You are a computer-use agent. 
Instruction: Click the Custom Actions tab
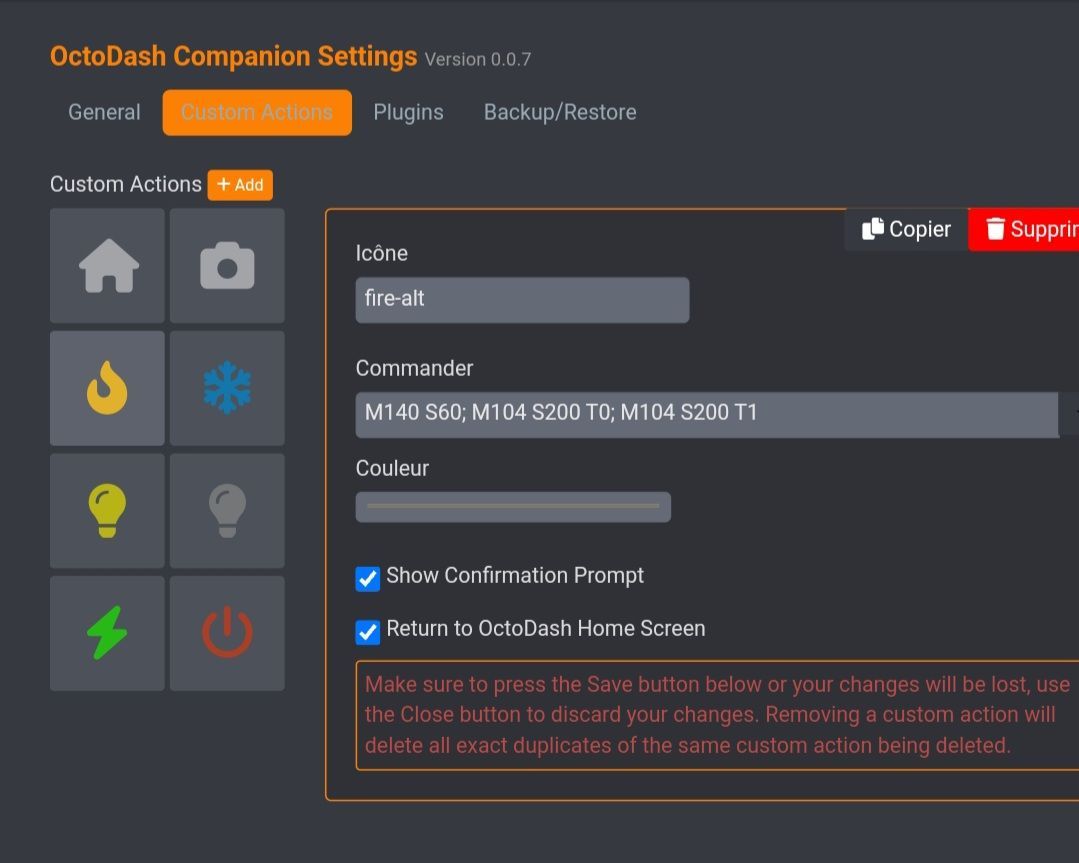pyautogui.click(x=257, y=112)
